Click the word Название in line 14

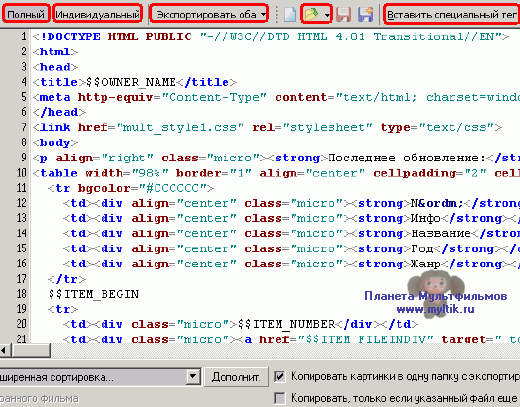coord(441,233)
